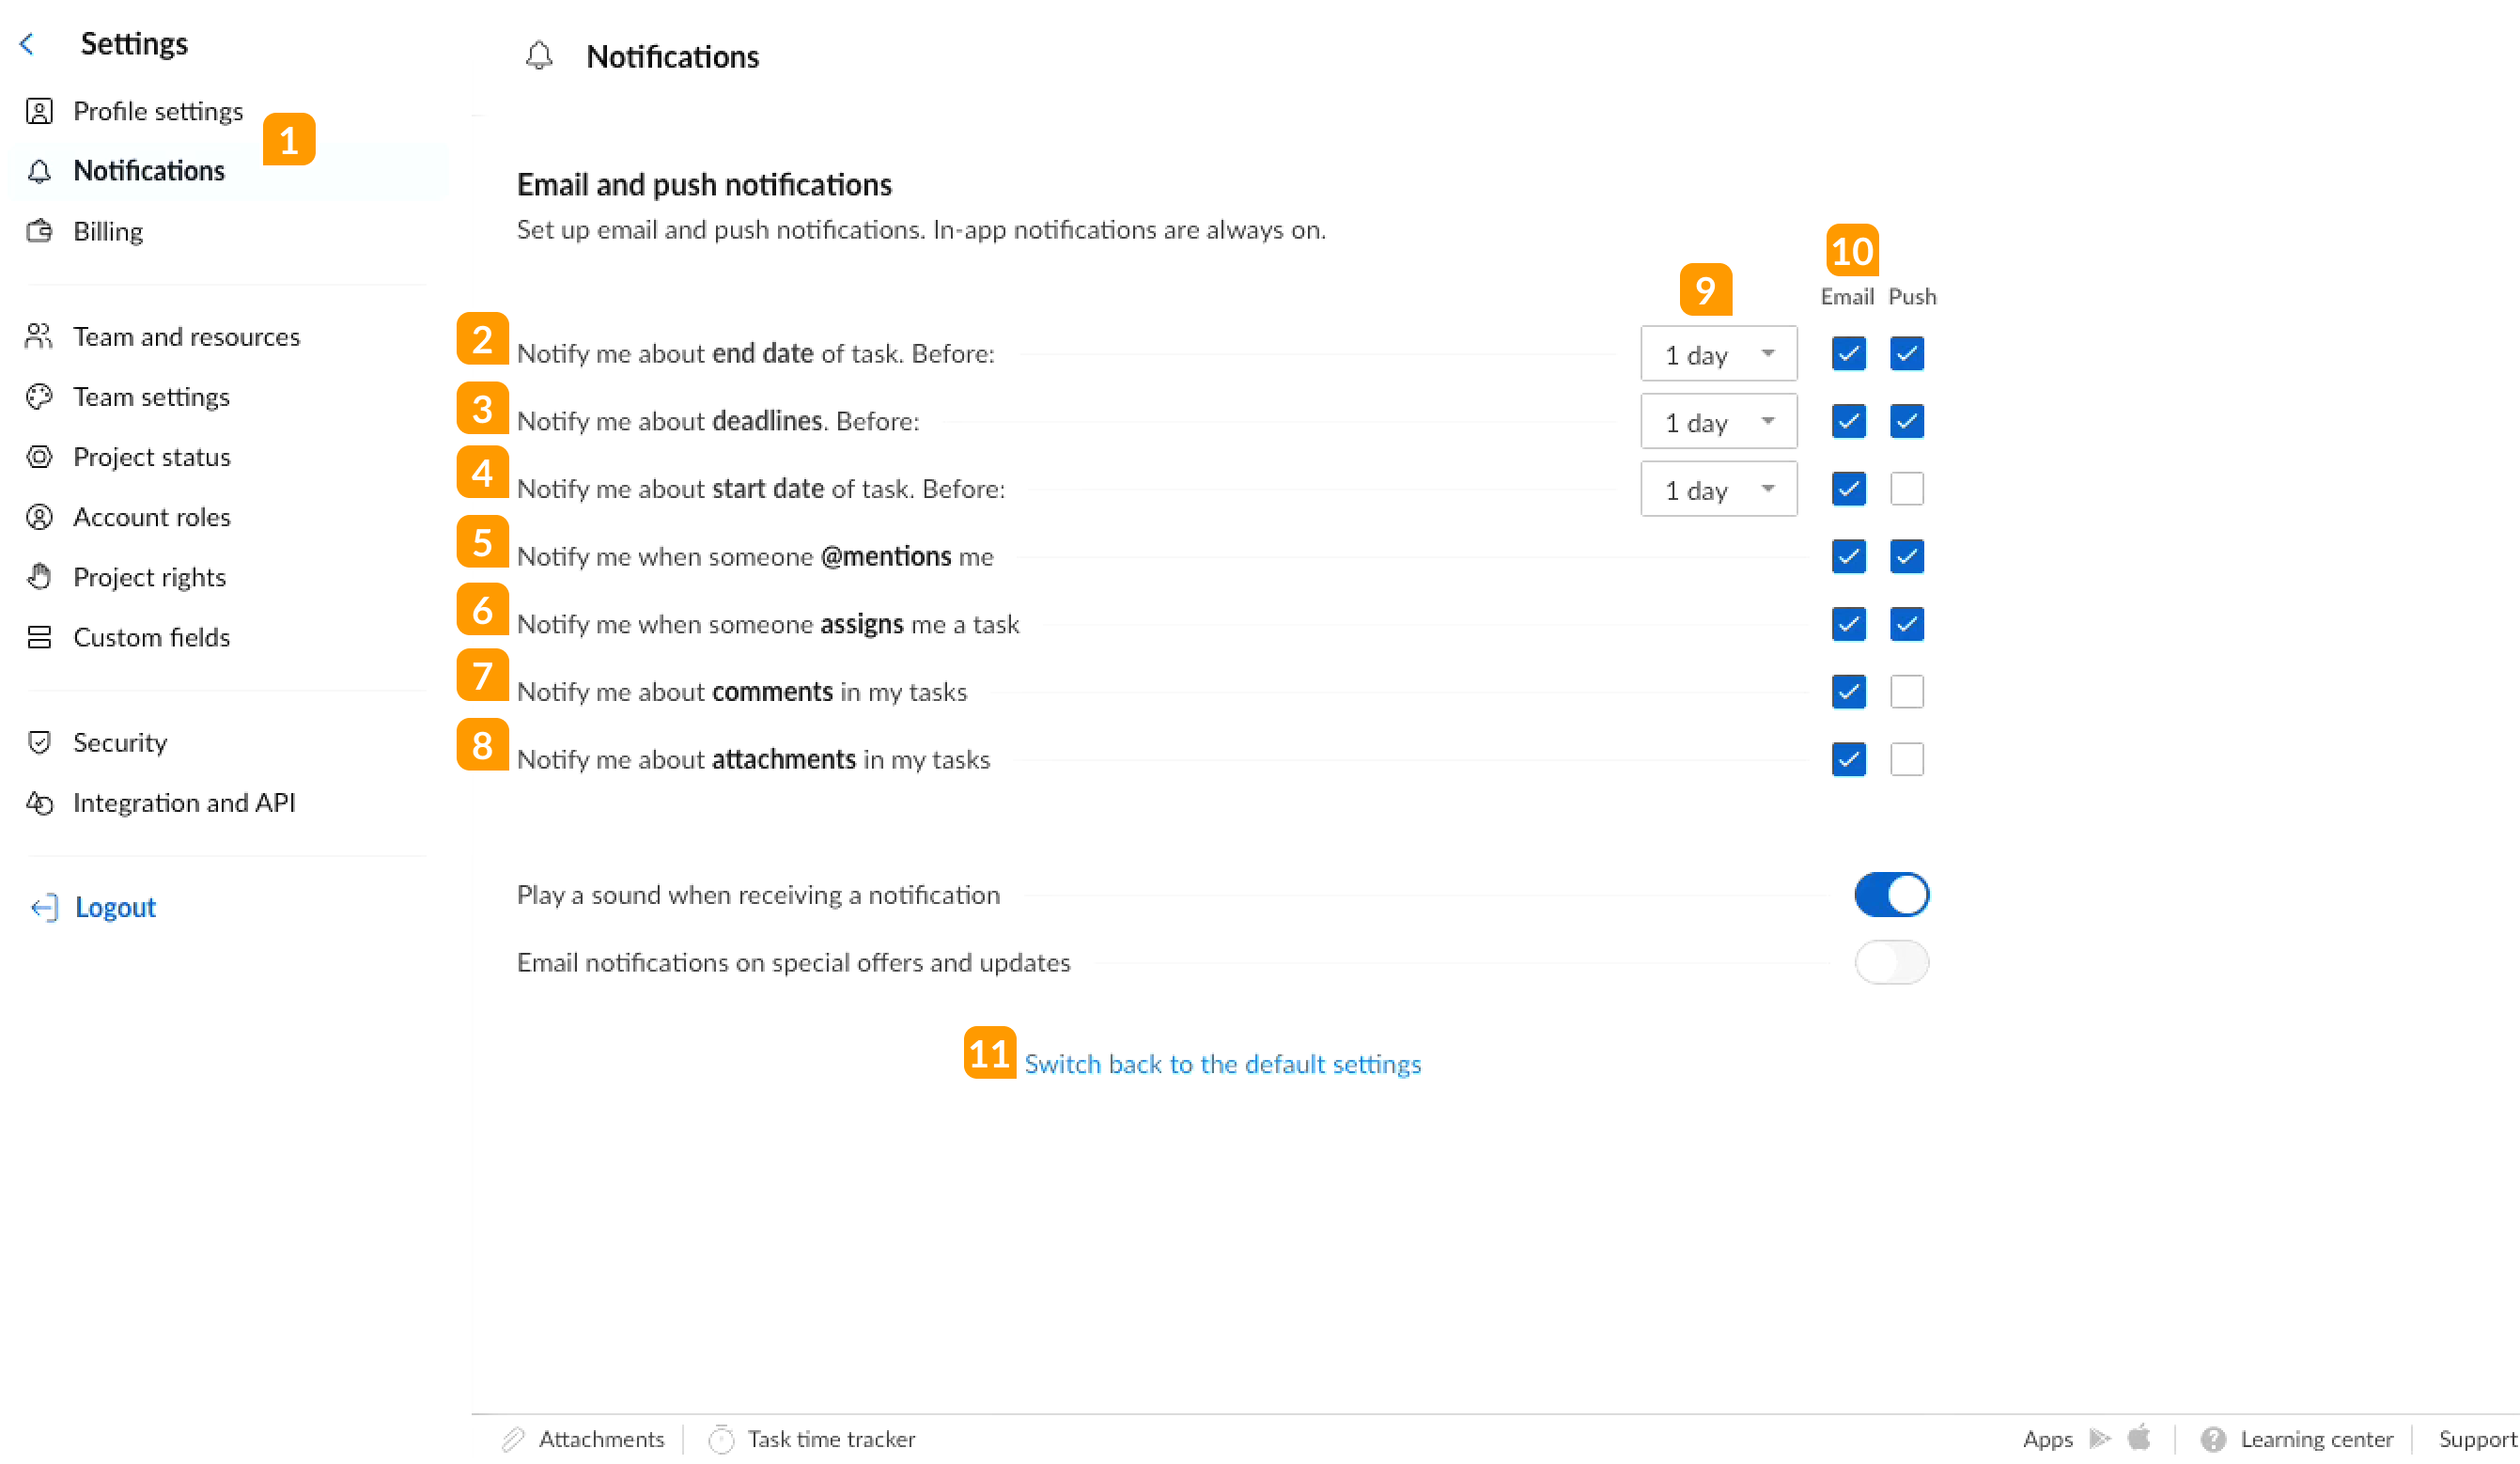Open the end date reminder dropdown
Viewport: 2520px width, 1464px height.
[1718, 353]
